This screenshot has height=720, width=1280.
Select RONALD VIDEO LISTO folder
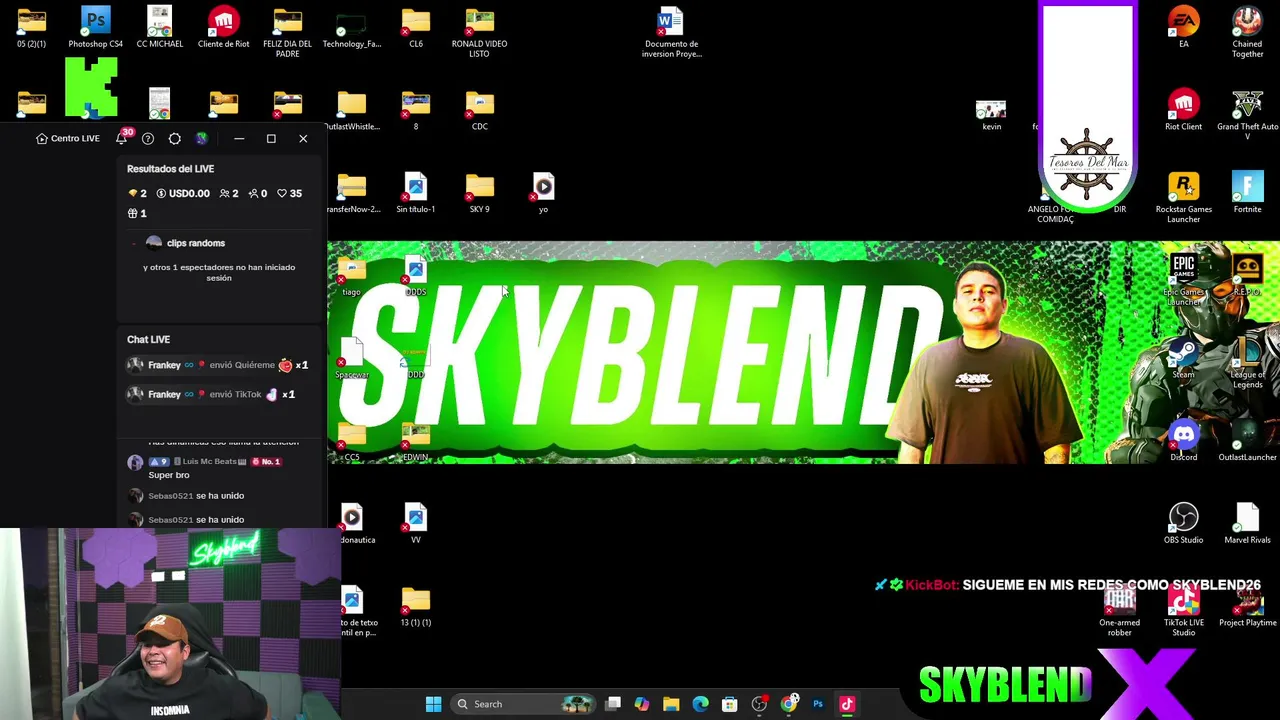coord(479,32)
